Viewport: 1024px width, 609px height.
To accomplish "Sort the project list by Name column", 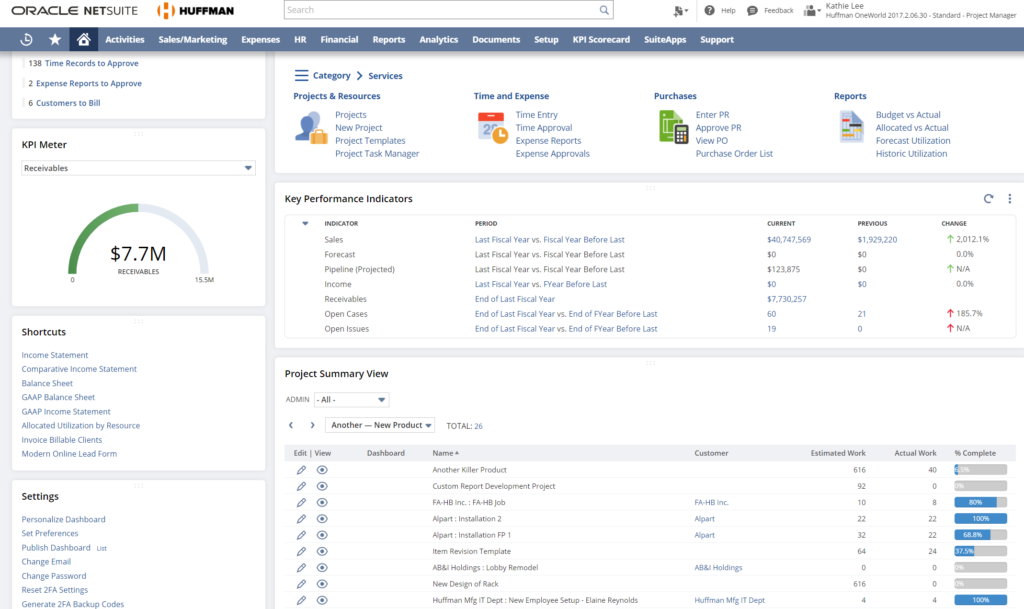I will (445, 453).
